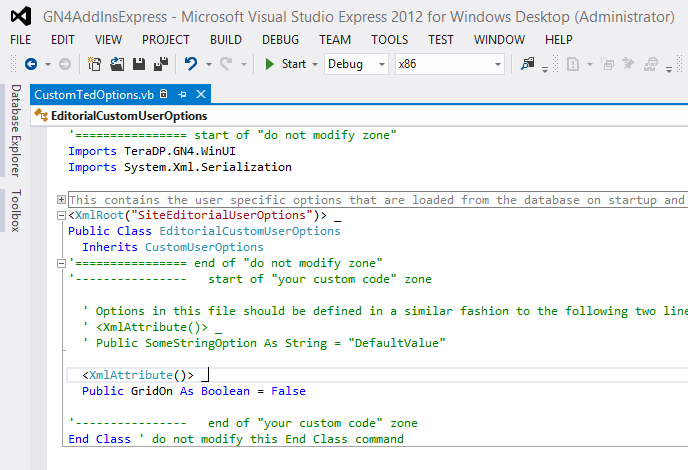The image size is (688, 470).
Task: Click the grayed toolbar arrow-star icon
Action: [x=628, y=64]
